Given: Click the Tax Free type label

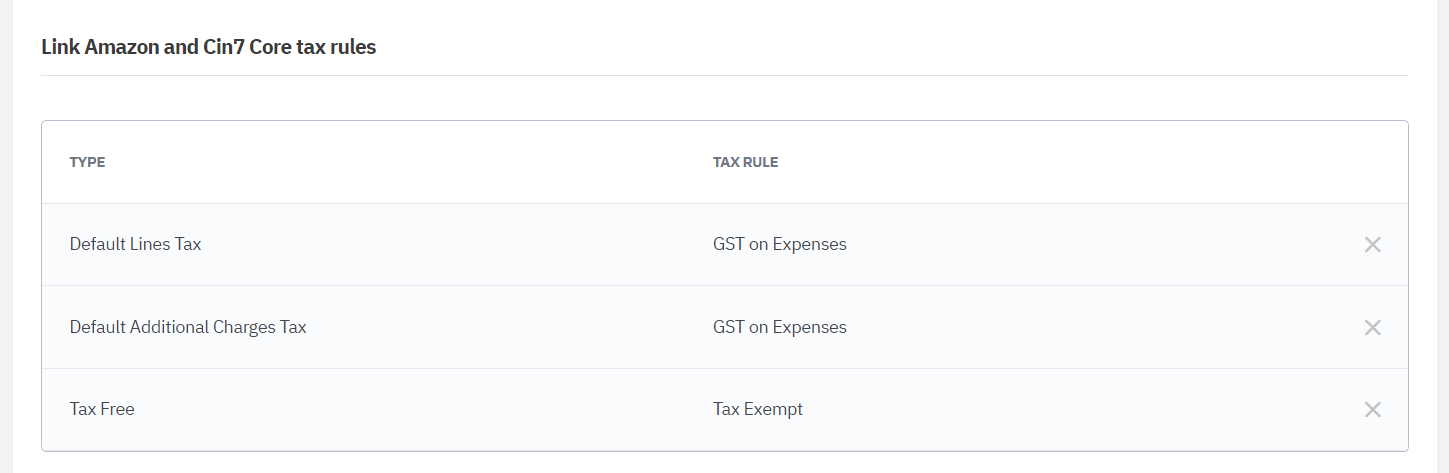Looking at the screenshot, I should coord(102,409).
